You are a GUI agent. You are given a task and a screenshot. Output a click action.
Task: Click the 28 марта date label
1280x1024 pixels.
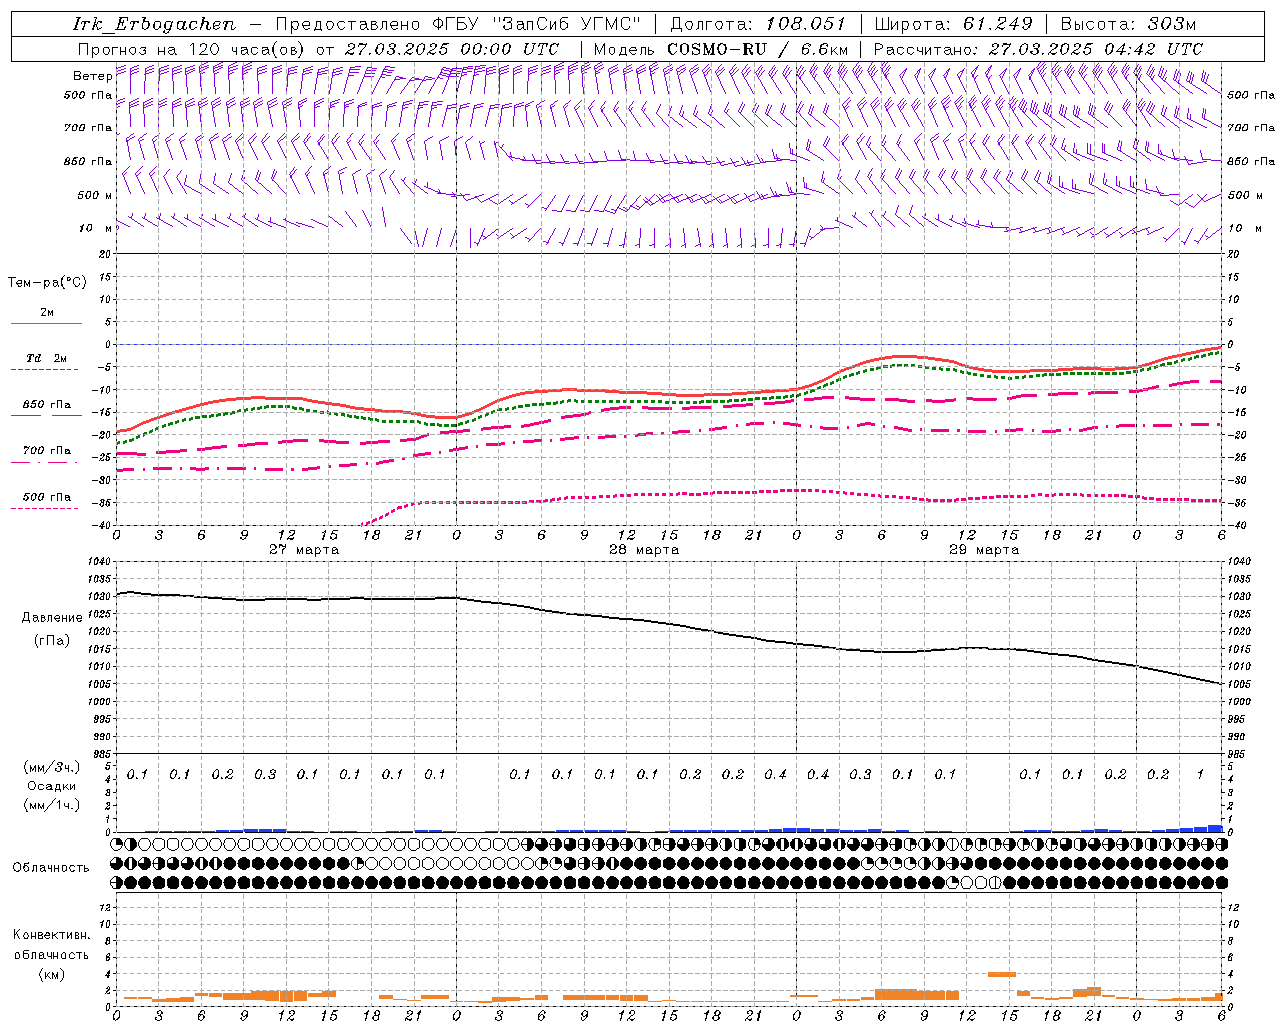644,549
